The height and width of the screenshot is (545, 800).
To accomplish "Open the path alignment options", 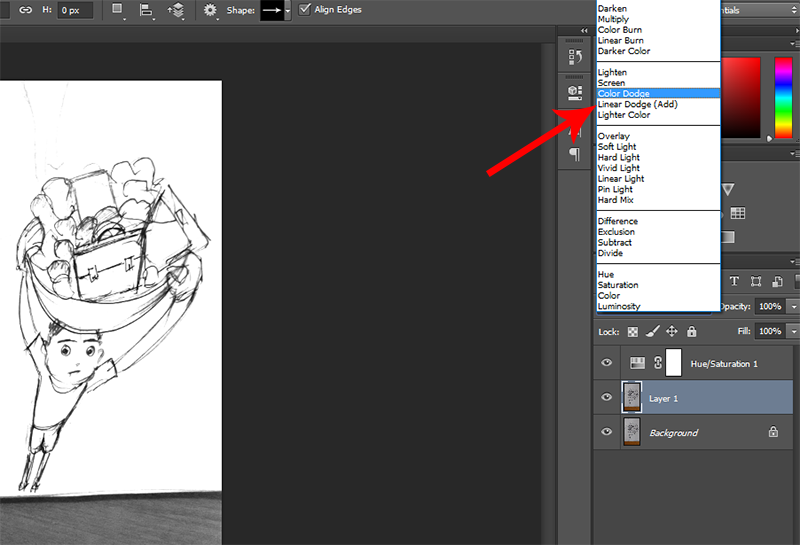I will [x=146, y=10].
